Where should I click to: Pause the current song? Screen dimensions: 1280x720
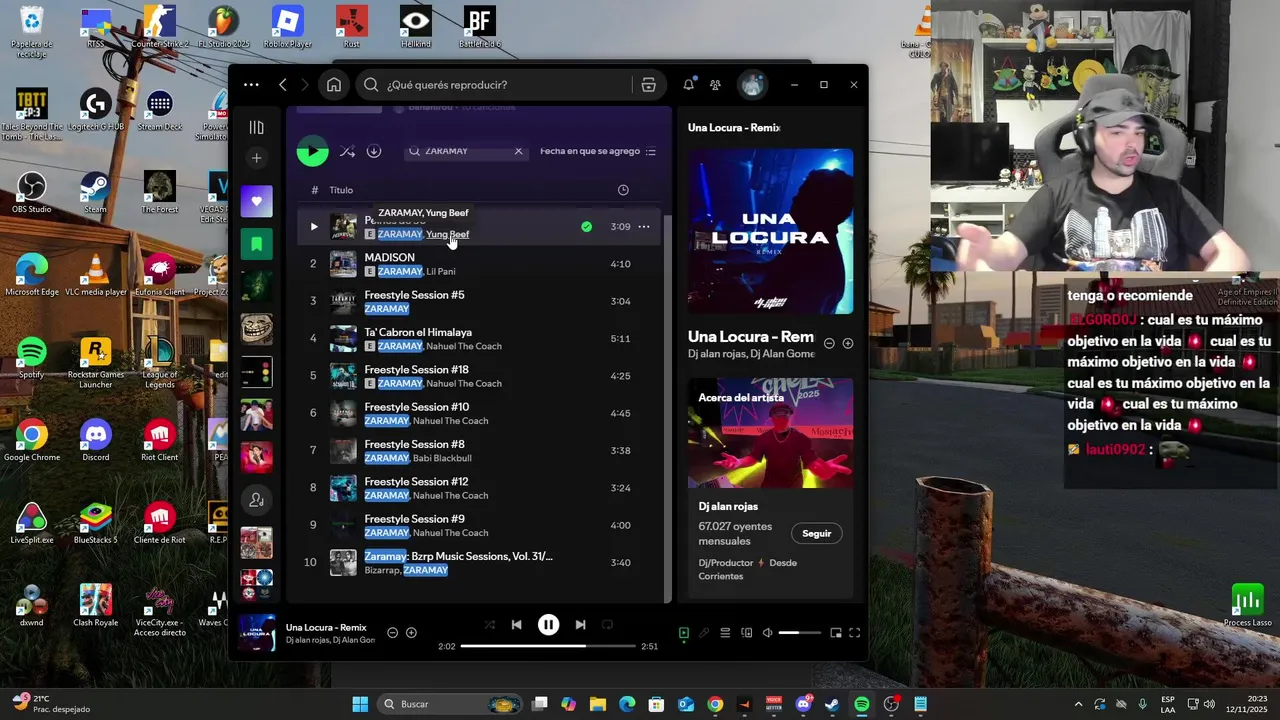point(548,625)
